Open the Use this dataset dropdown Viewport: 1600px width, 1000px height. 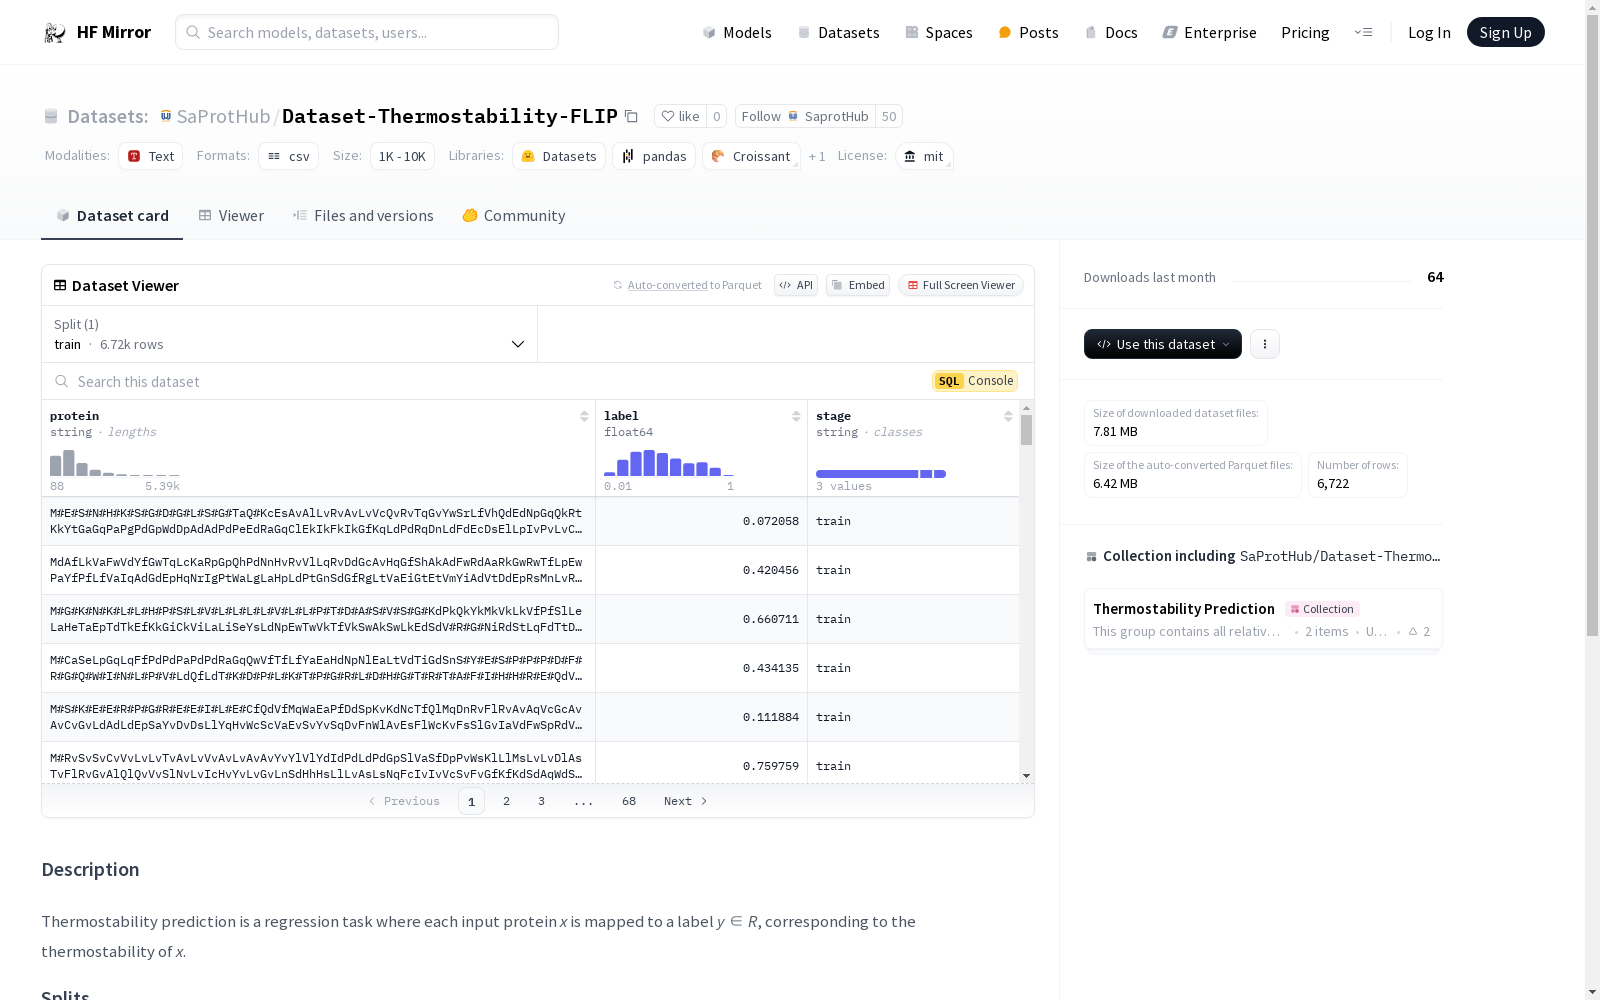click(1163, 344)
